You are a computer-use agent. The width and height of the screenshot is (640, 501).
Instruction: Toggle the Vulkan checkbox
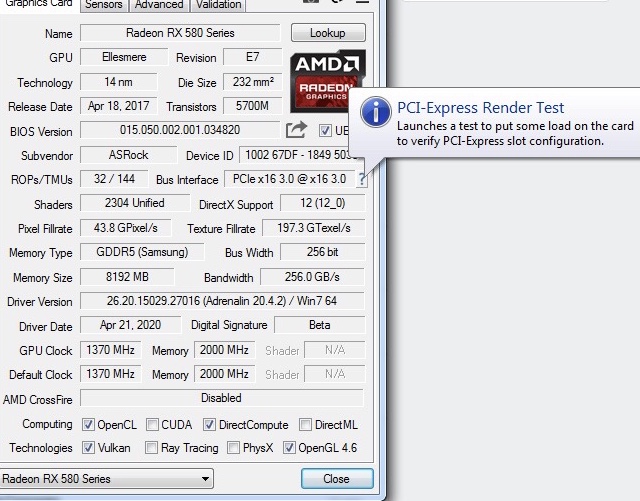[x=88, y=448]
